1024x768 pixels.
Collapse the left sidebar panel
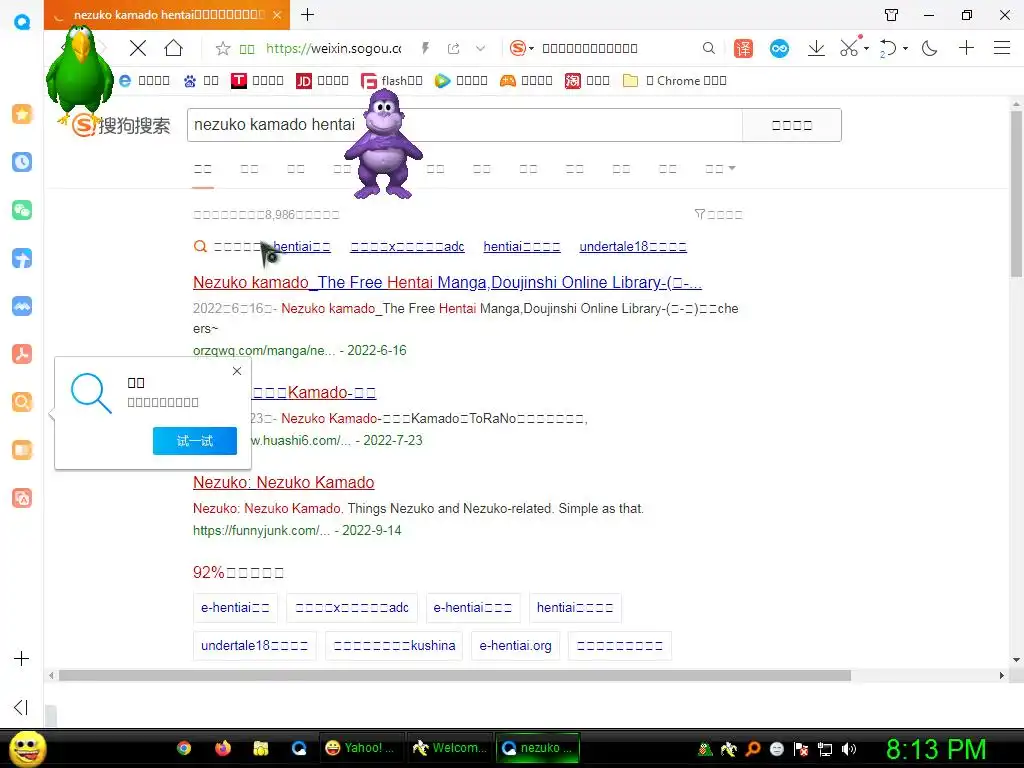[21, 707]
